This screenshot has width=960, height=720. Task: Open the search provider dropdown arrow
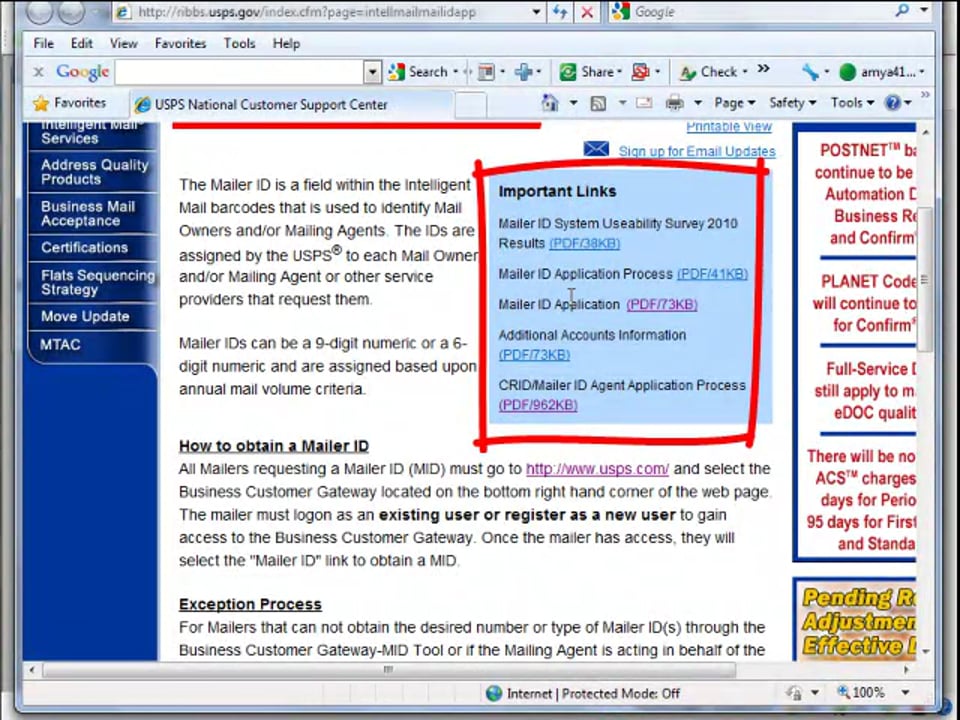(x=924, y=10)
